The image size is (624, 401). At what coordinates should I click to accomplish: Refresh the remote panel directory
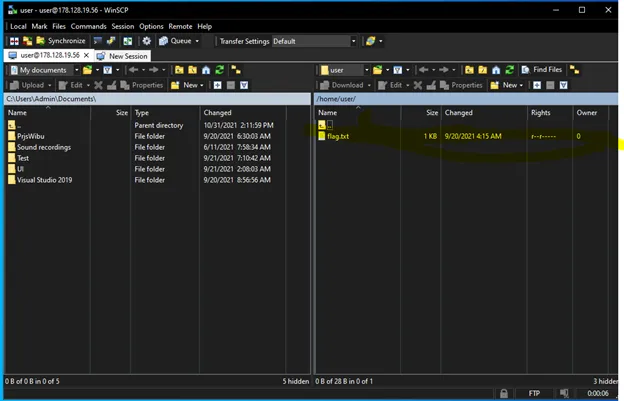point(510,70)
